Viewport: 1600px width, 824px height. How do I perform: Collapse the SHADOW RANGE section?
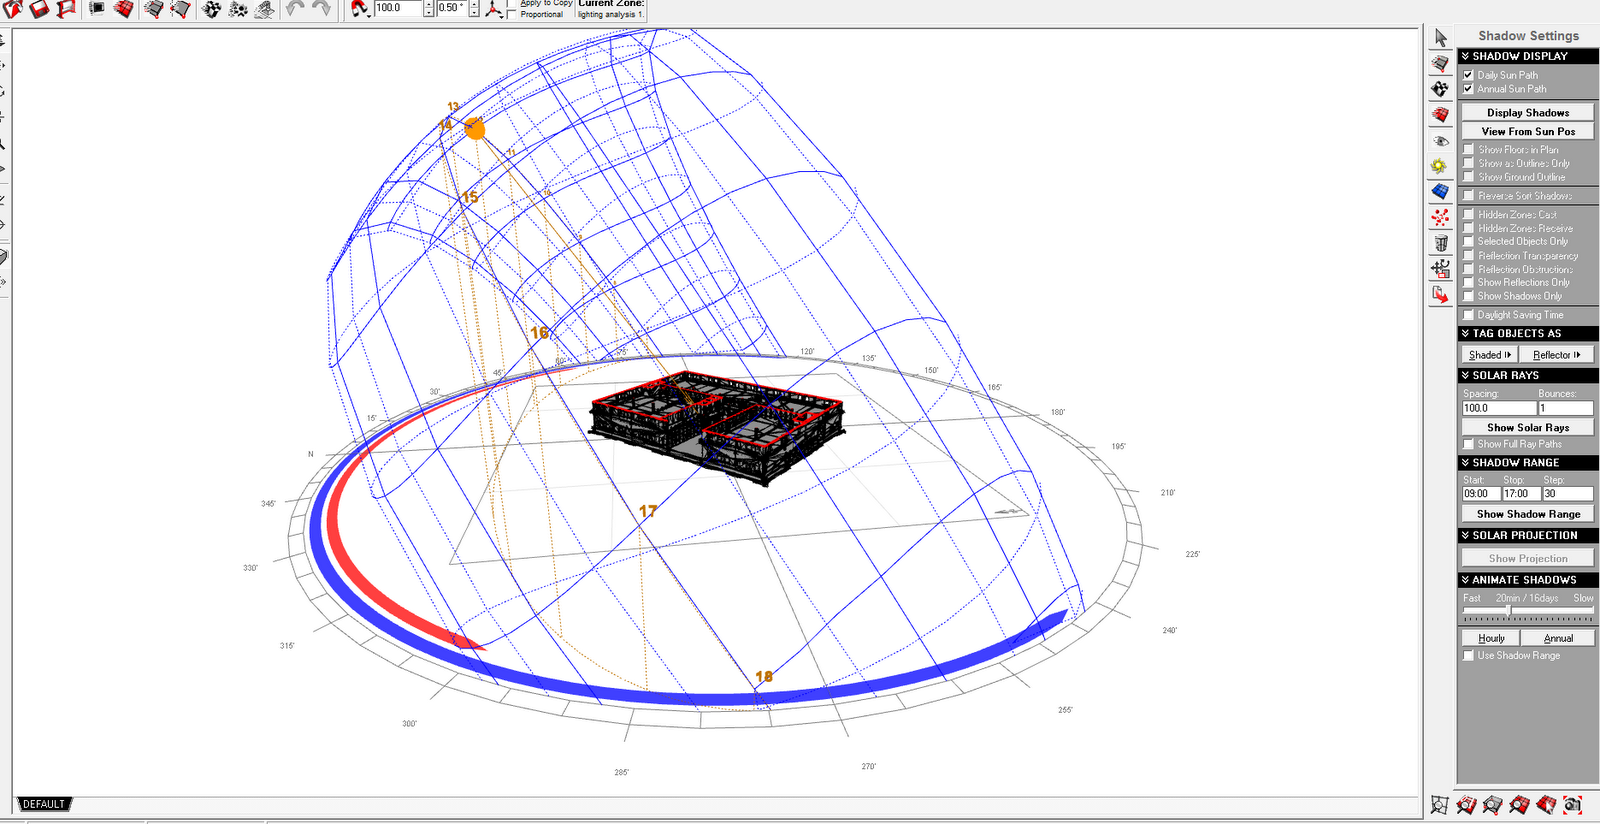point(1528,462)
